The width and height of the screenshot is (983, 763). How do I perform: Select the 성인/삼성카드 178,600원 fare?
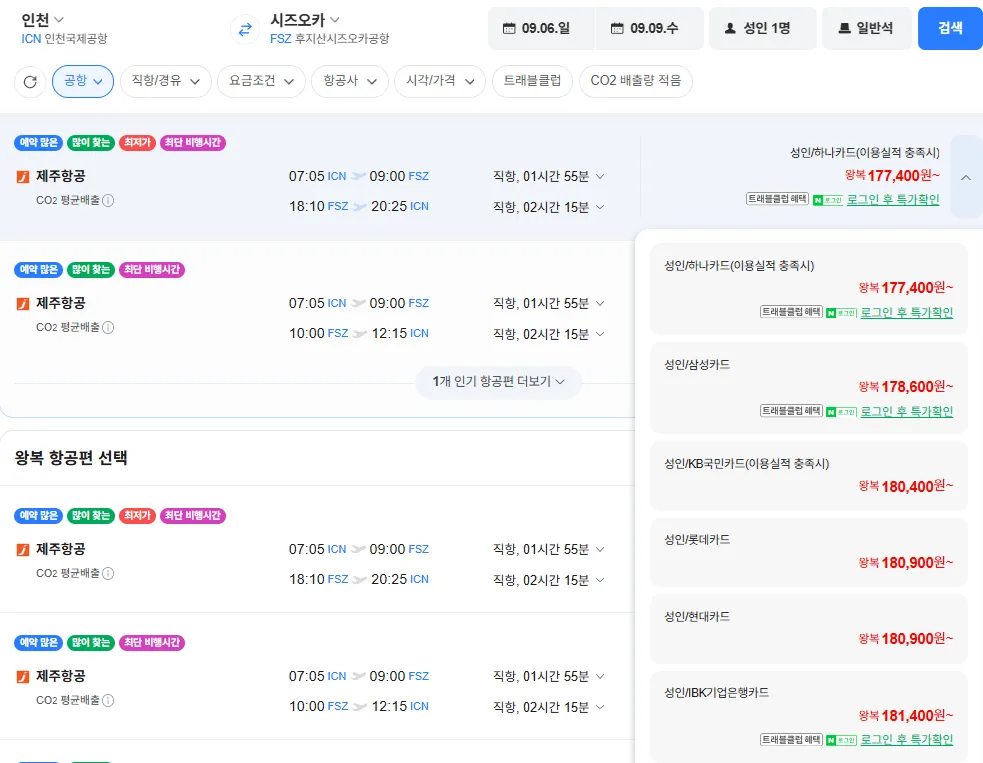[x=809, y=387]
